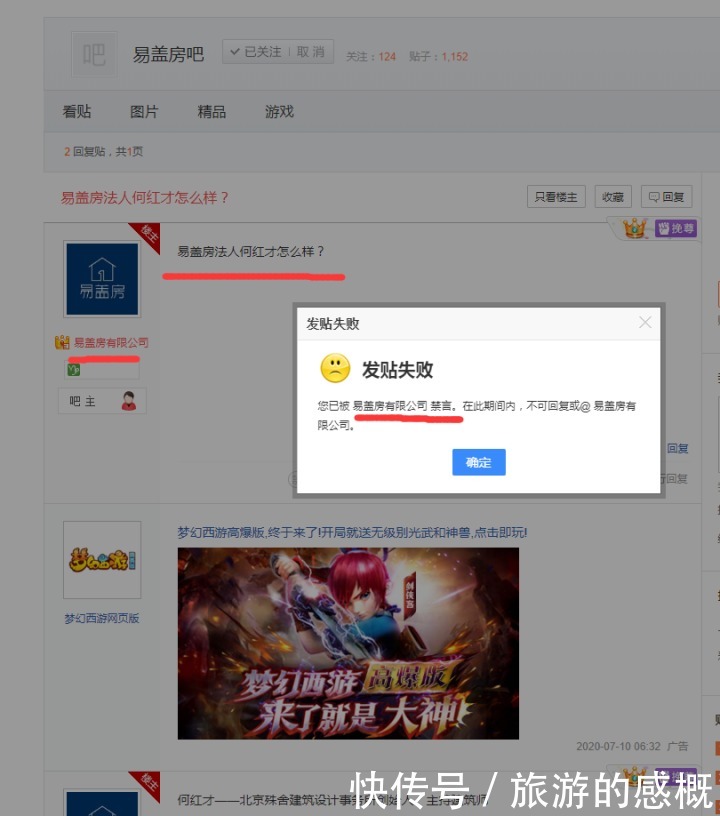Toggle 已关注 follow status
The height and width of the screenshot is (816, 720).
(x=256, y=52)
